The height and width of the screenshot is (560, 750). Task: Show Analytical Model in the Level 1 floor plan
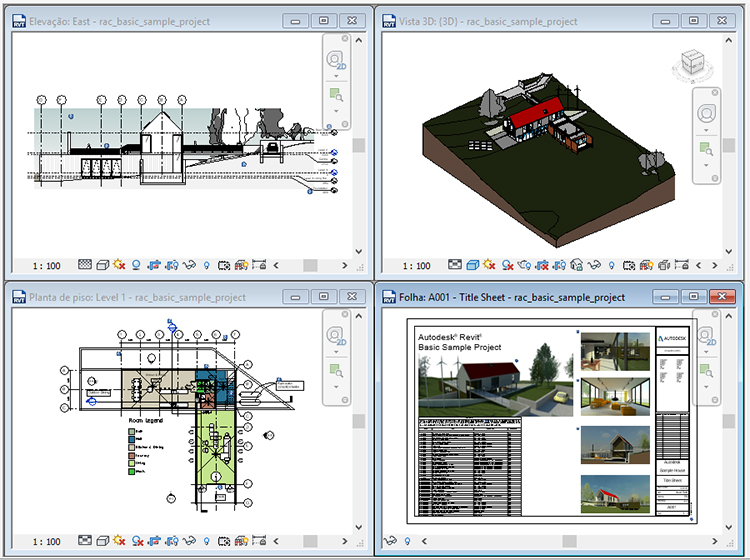[242, 540]
